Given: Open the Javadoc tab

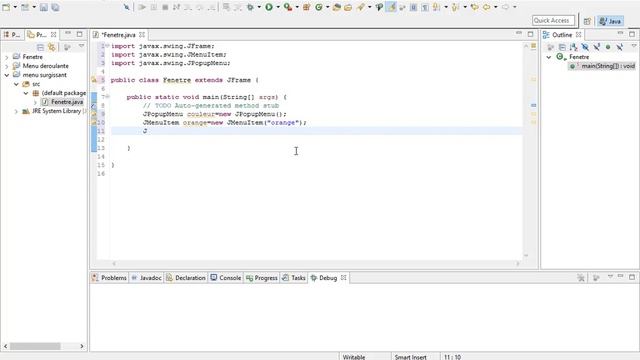Looking at the screenshot, I should coord(147,278).
